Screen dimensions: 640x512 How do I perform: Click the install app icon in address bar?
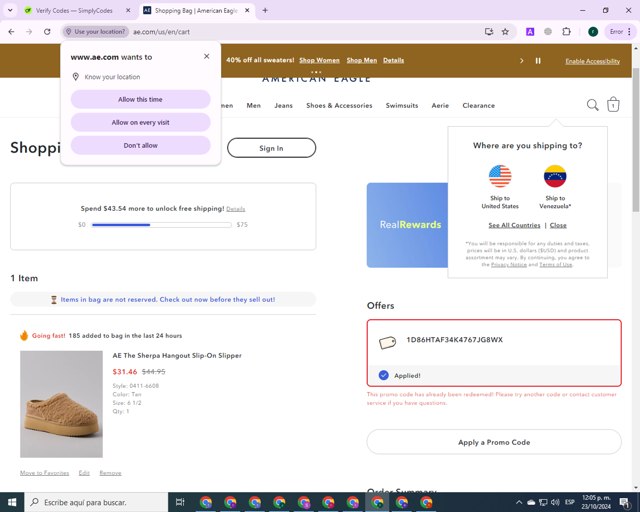point(489,32)
